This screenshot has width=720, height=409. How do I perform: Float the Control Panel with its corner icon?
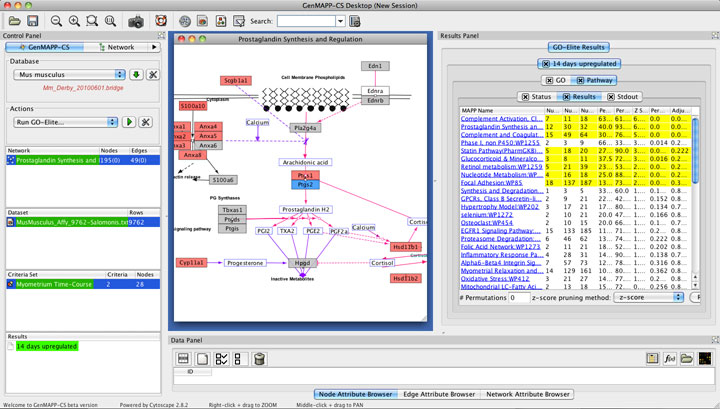(x=161, y=35)
